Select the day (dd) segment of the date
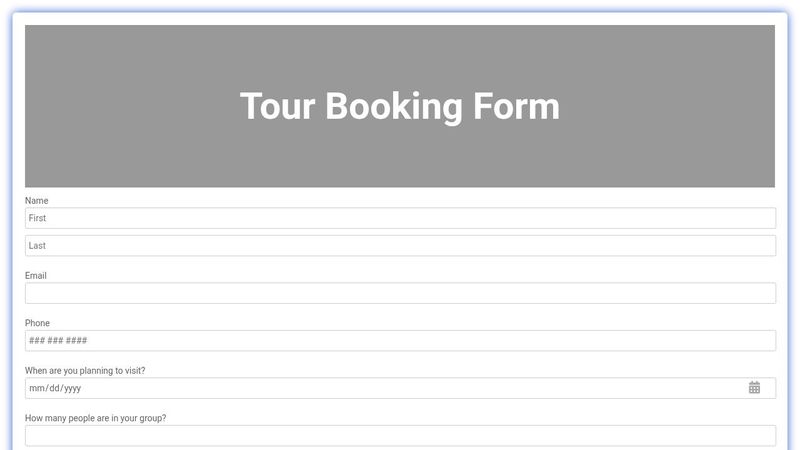 (x=54, y=388)
